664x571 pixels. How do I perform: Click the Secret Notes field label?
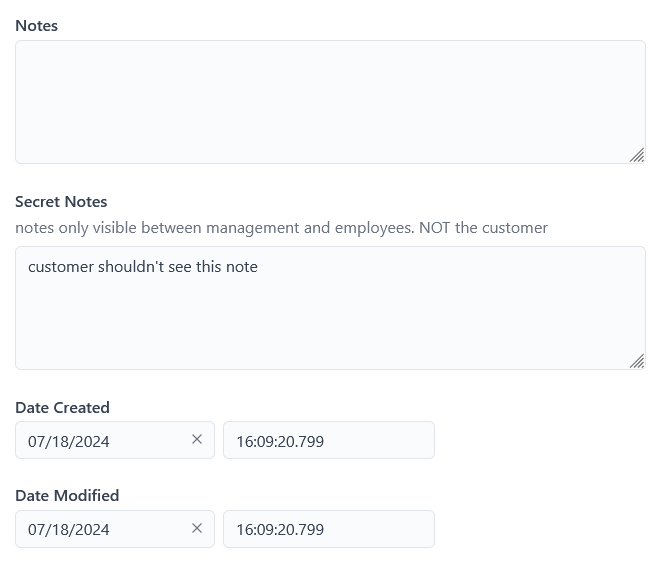61,202
